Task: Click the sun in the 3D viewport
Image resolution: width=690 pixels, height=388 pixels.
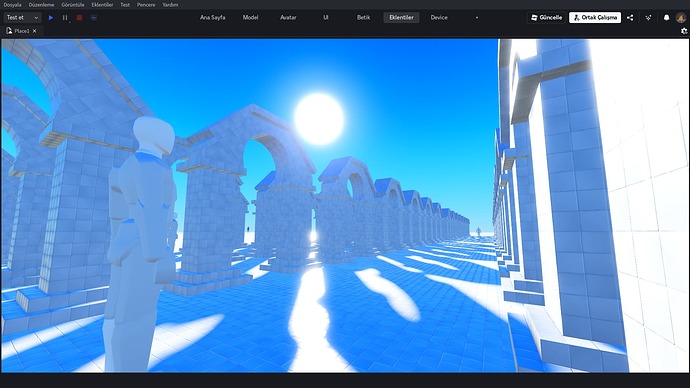Action: coord(319,119)
